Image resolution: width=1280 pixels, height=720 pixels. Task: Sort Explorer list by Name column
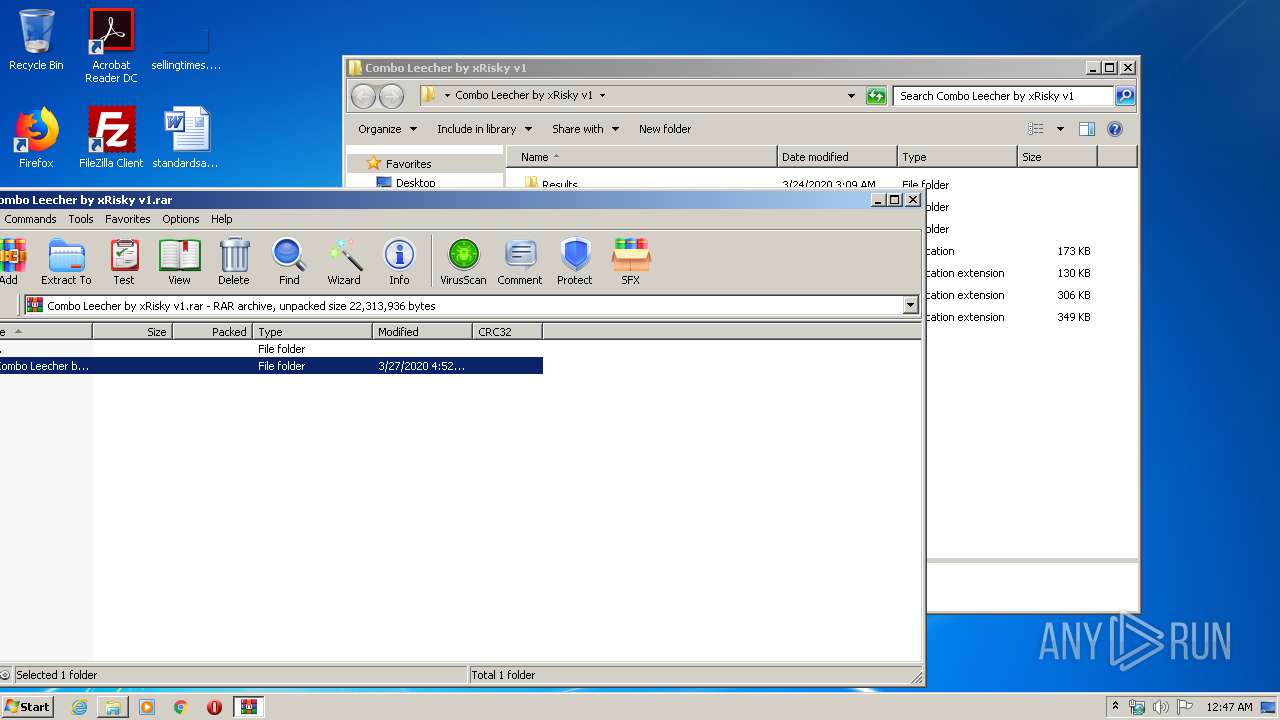641,157
